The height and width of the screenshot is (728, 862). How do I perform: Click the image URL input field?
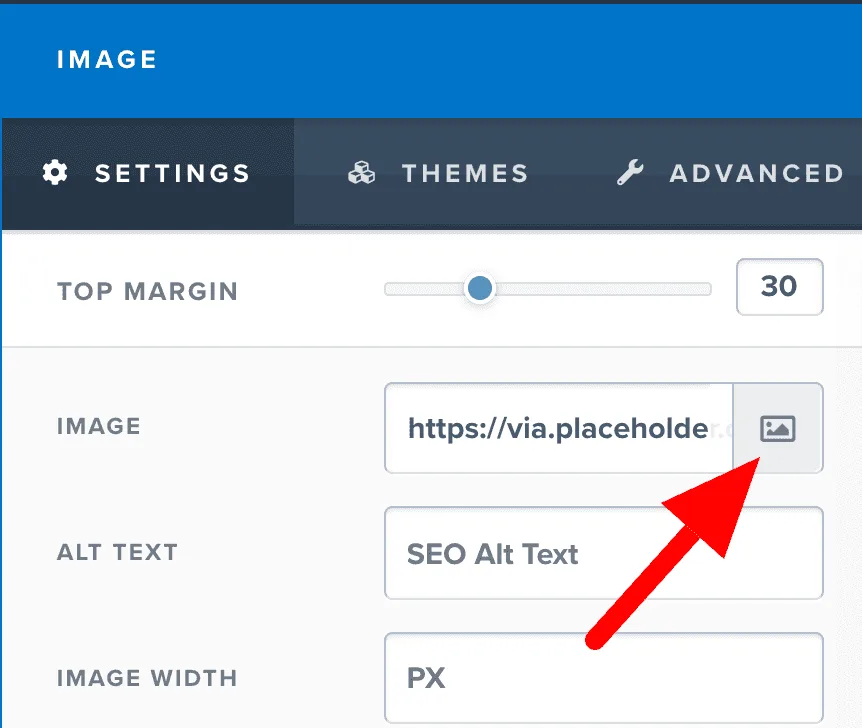(559, 428)
